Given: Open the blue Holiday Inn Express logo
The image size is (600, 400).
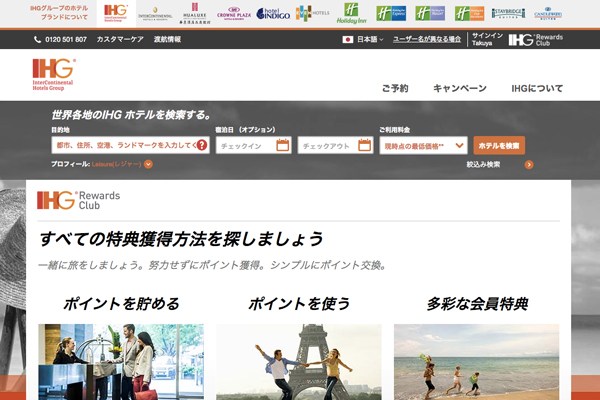Looking at the screenshot, I should [391, 13].
